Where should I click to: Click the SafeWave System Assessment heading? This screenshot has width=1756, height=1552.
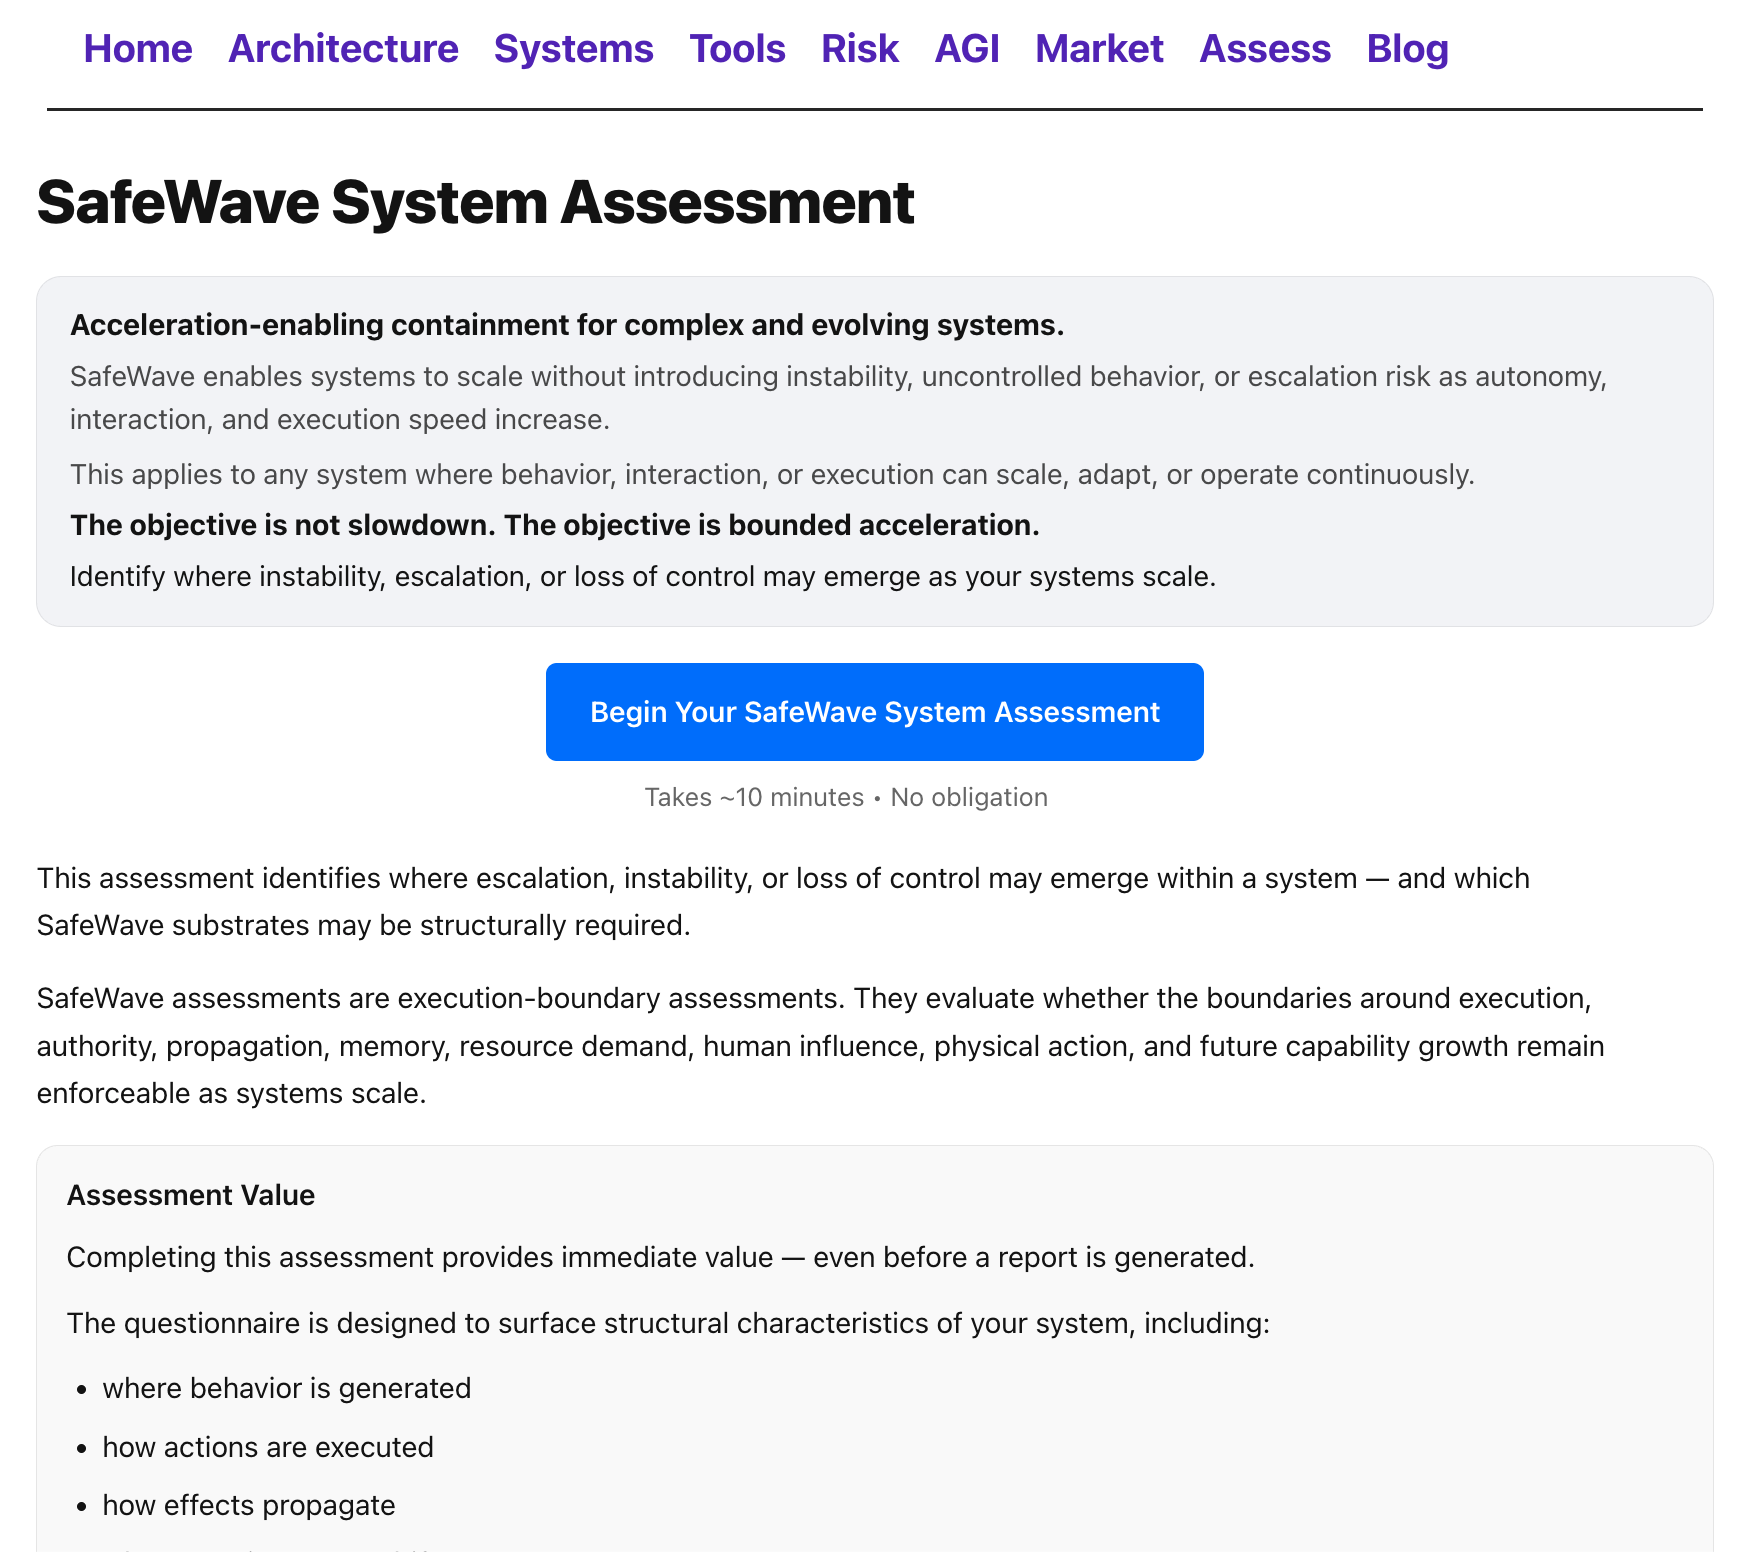[x=476, y=202]
